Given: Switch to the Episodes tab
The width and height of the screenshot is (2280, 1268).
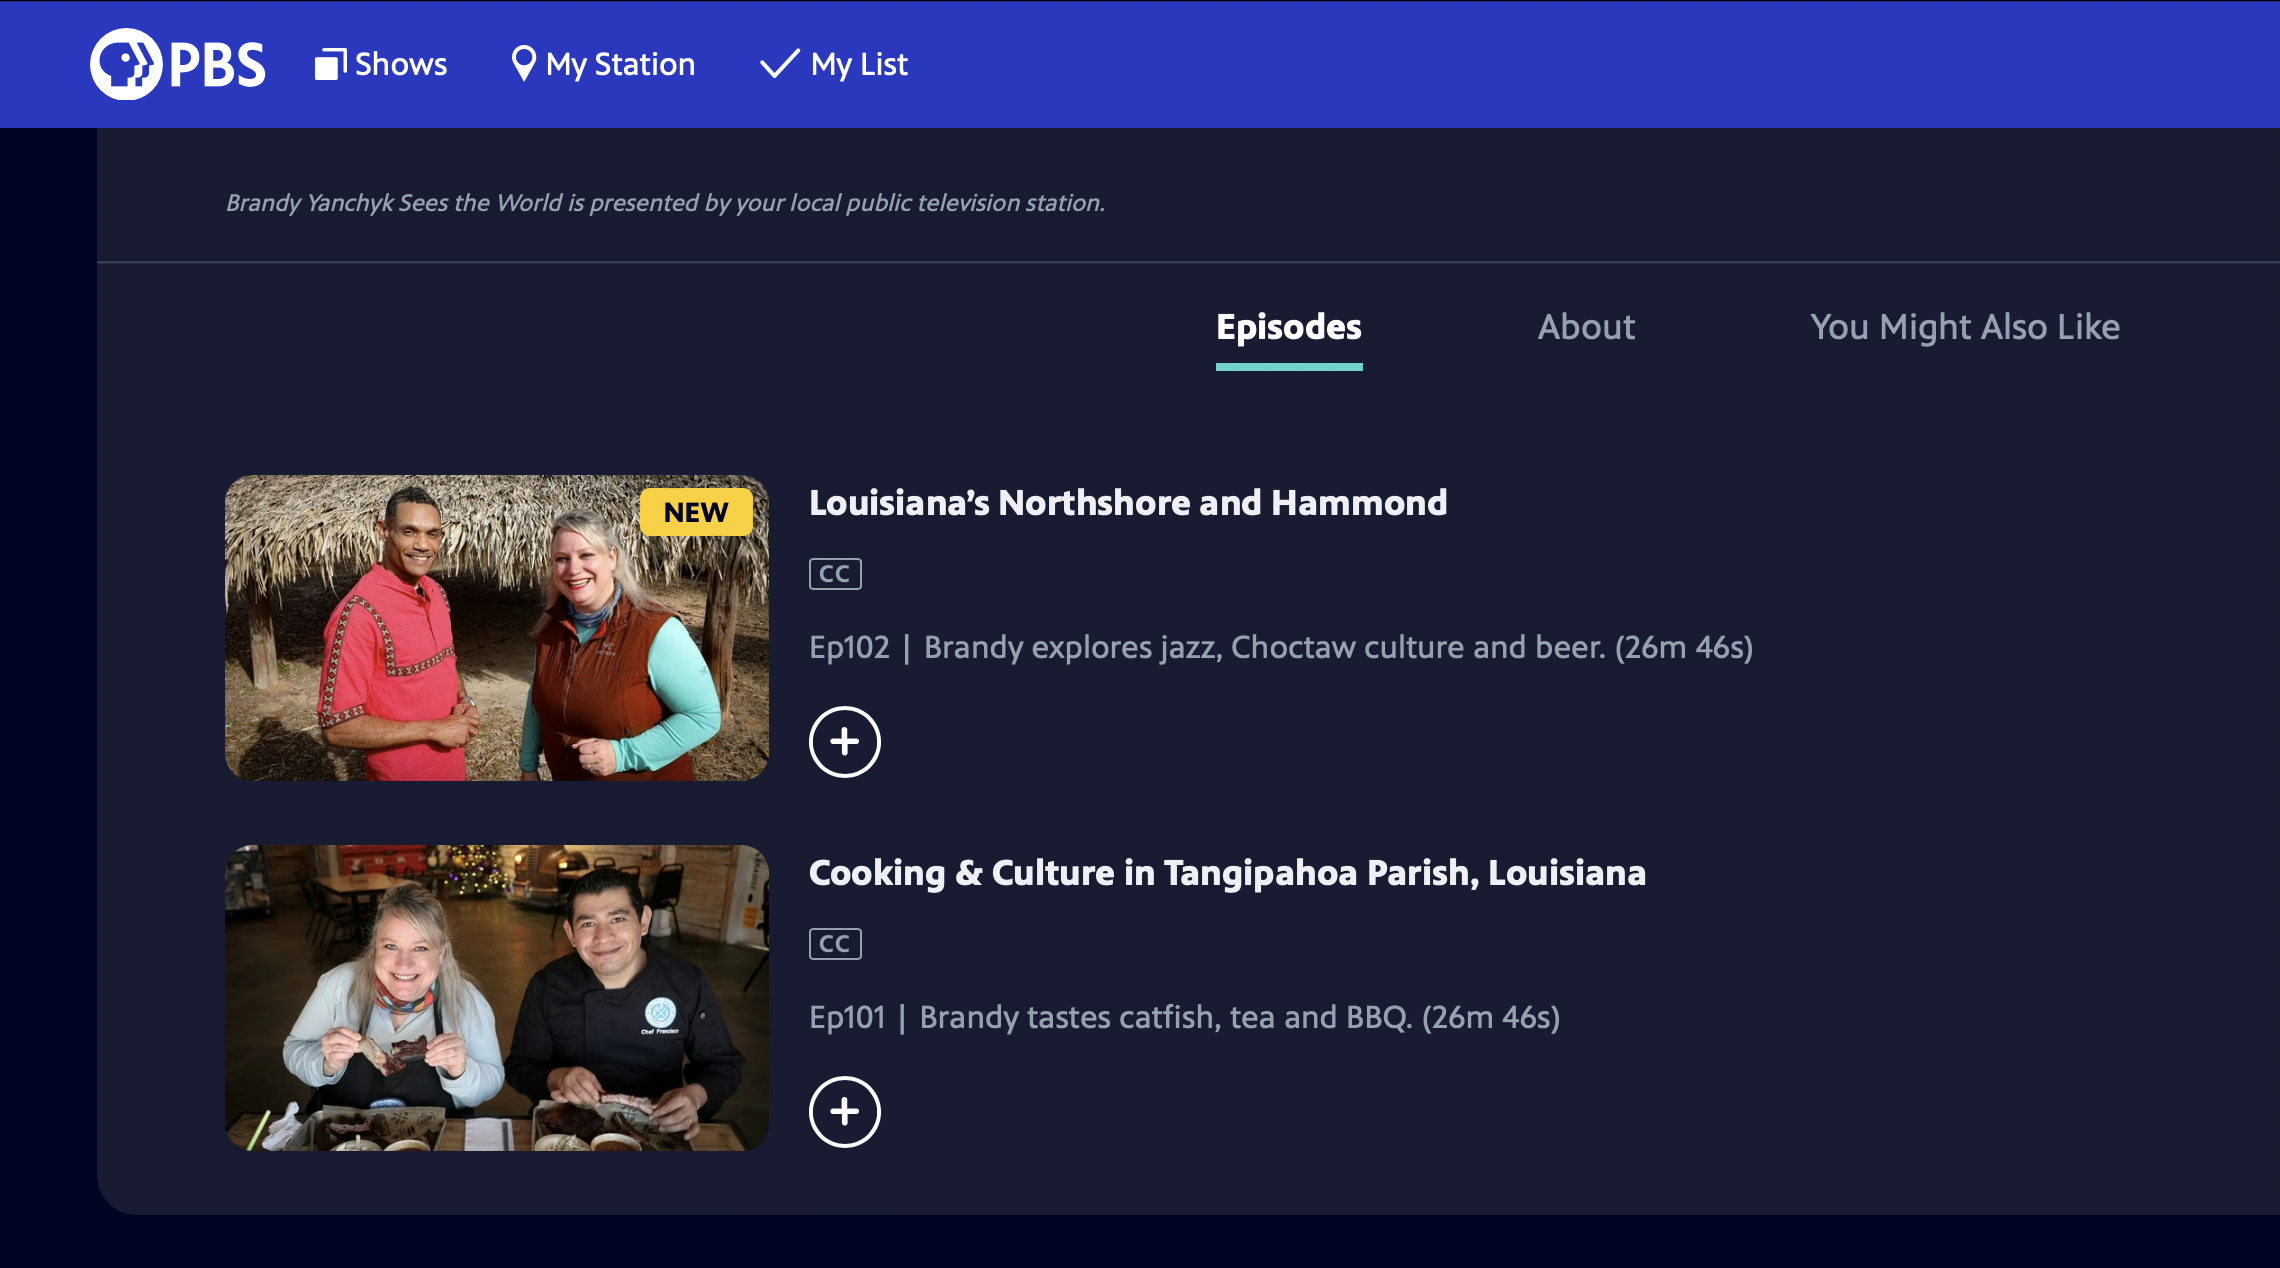Looking at the screenshot, I should (1289, 327).
